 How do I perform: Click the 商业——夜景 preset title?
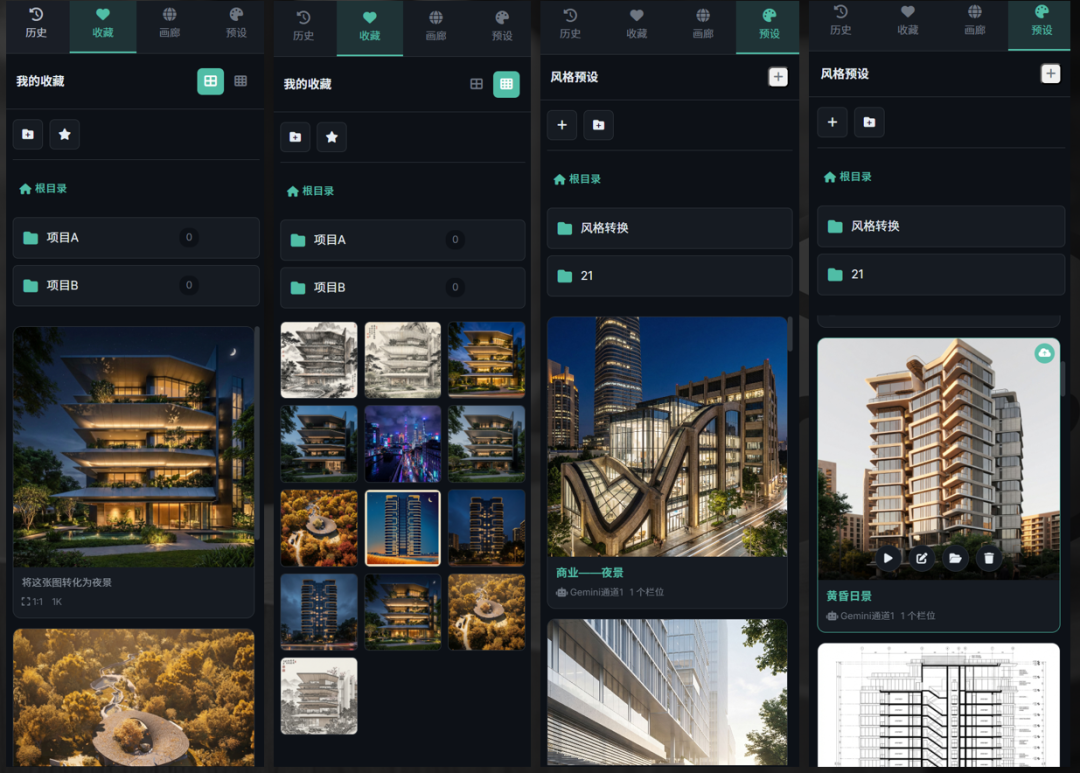tap(590, 573)
